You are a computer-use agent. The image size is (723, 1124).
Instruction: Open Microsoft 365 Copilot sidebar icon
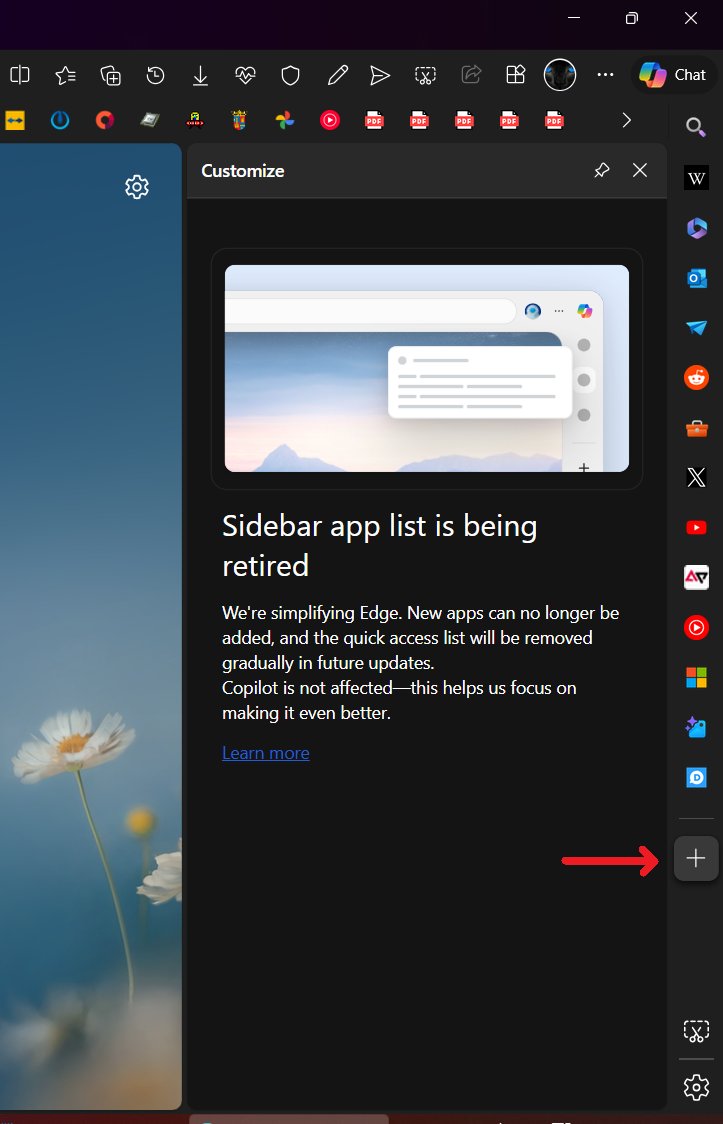click(x=696, y=229)
